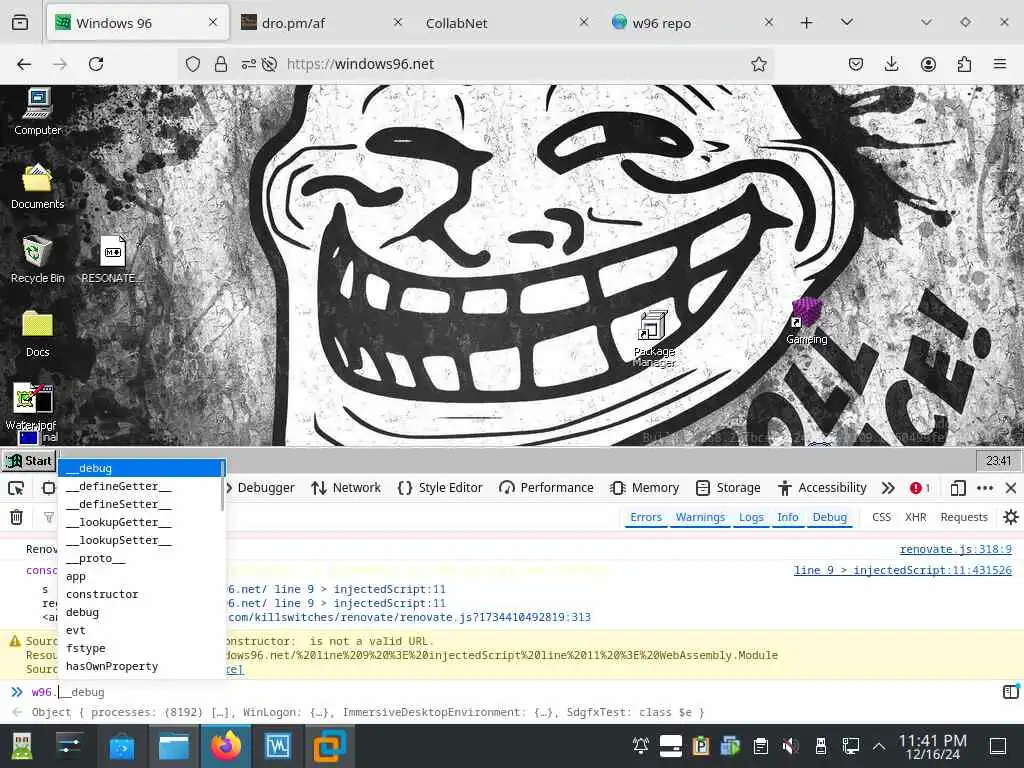Toggle the Logs console filter

(x=751, y=517)
